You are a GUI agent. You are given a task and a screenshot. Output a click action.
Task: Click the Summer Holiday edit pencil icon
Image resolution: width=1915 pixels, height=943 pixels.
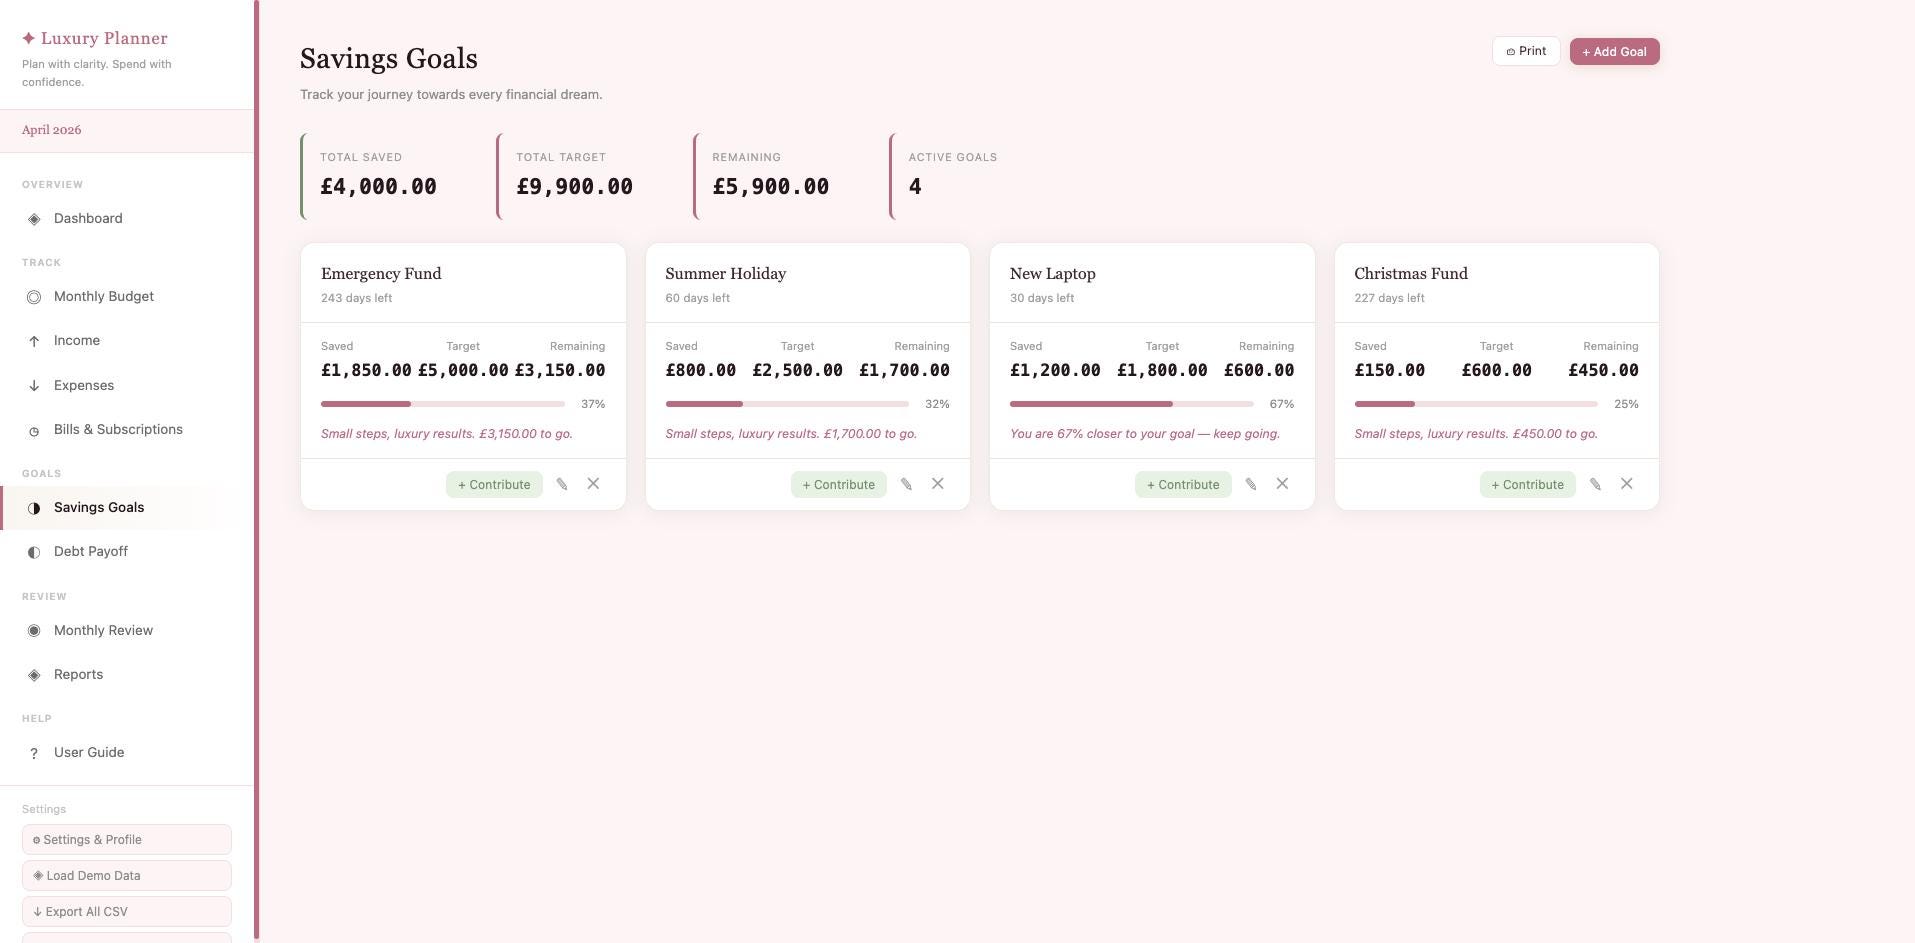pos(906,484)
